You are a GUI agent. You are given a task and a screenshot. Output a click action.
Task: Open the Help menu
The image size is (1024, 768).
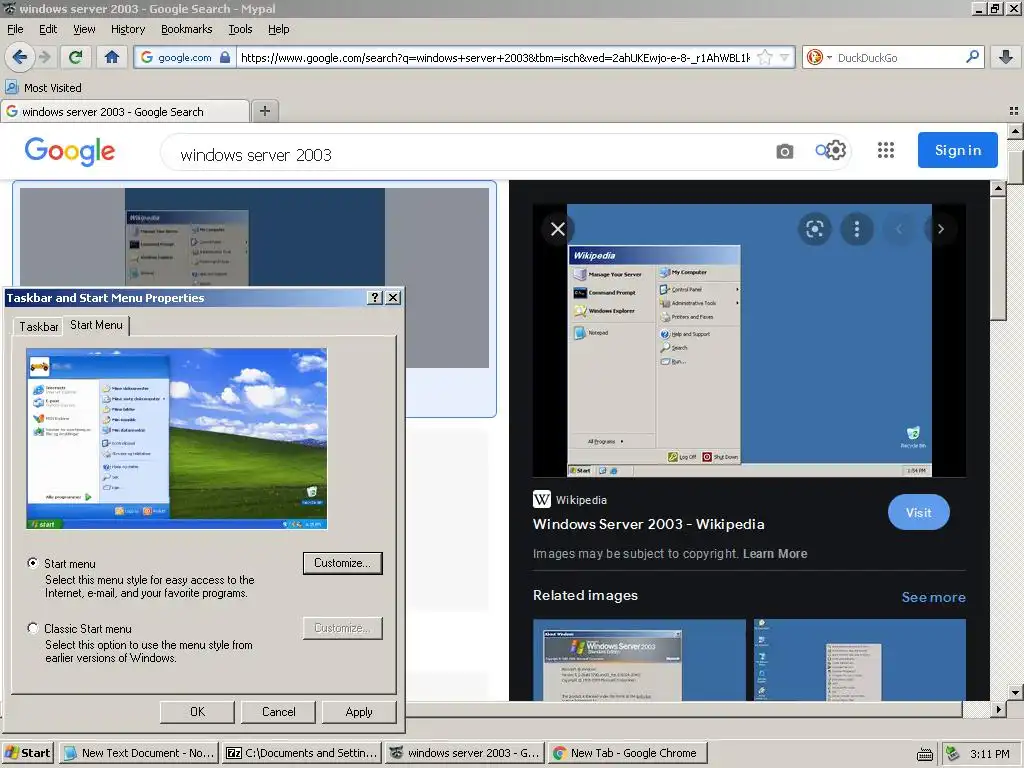[278, 29]
